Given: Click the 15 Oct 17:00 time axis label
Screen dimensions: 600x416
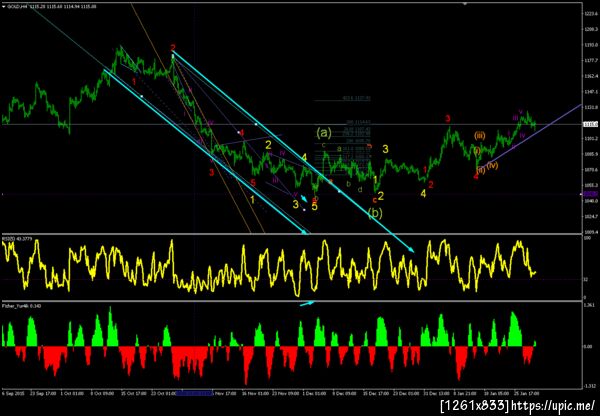Looking at the screenshot, I should (133, 393).
